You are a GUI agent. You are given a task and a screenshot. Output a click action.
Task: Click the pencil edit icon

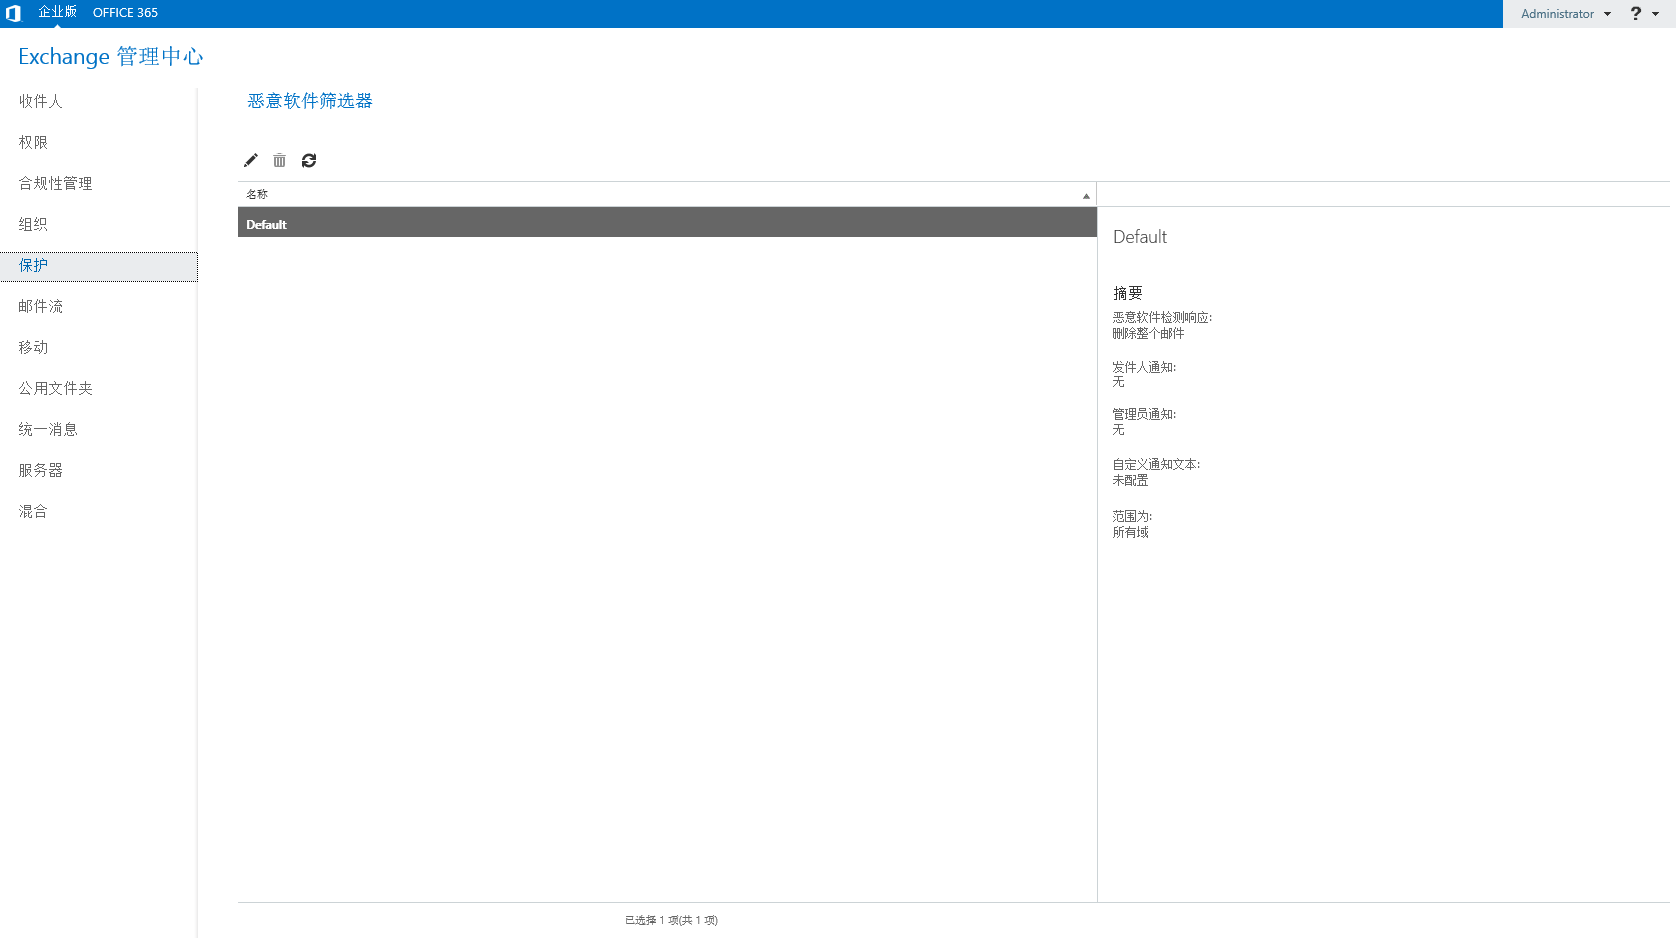click(x=251, y=160)
